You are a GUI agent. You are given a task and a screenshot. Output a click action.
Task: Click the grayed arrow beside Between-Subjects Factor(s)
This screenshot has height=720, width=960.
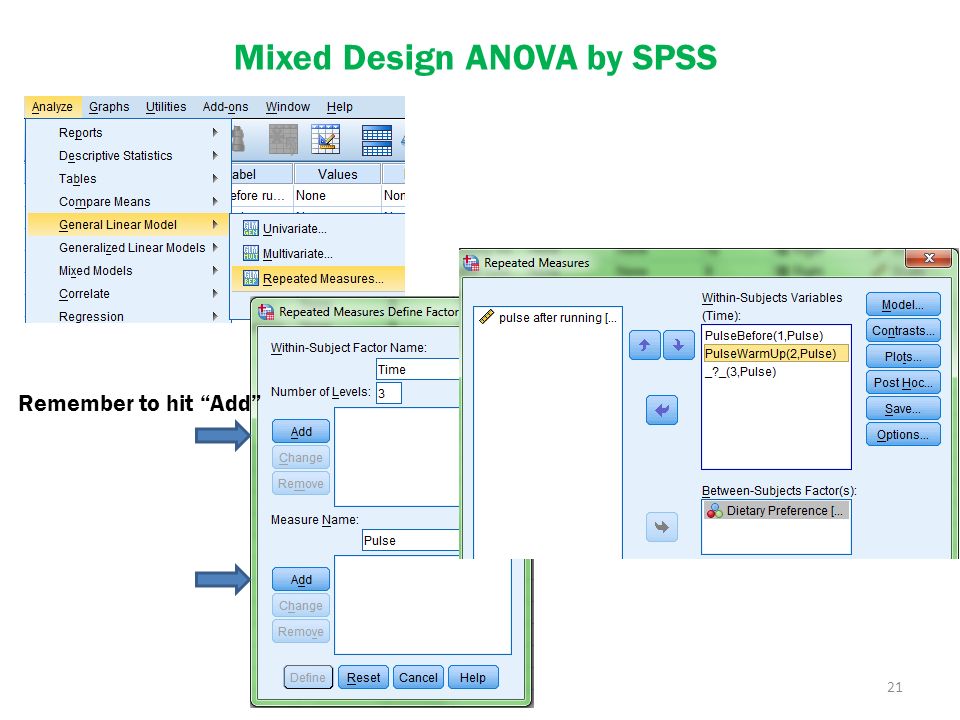click(662, 527)
